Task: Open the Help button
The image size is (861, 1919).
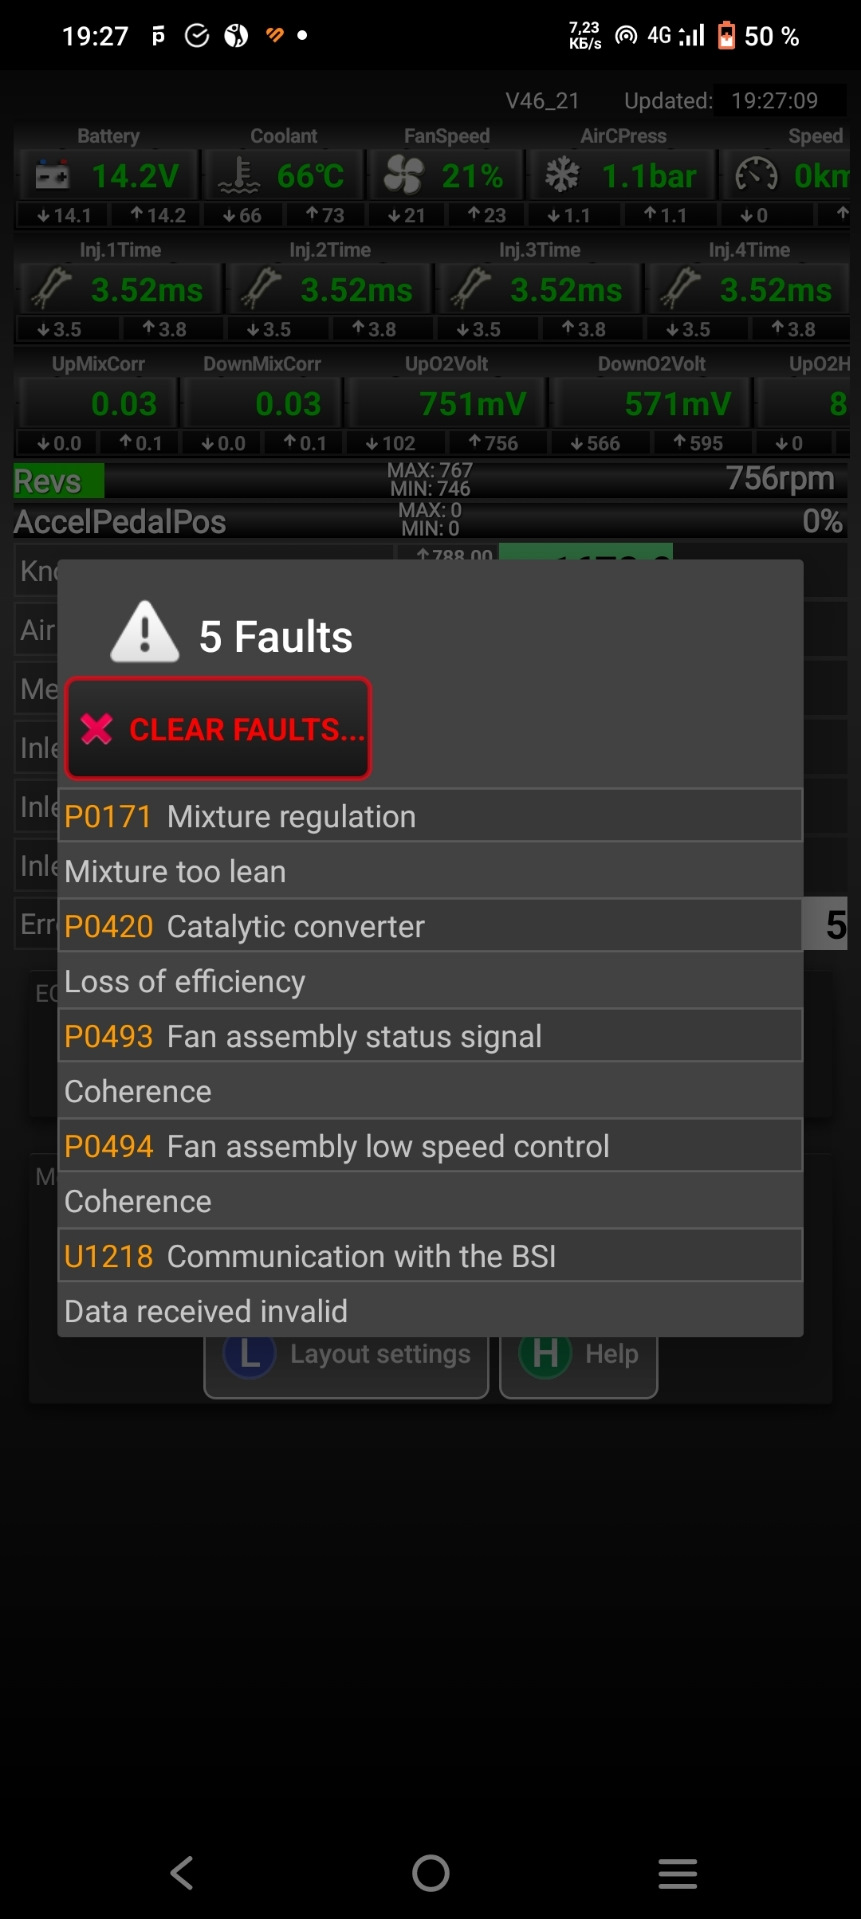Action: (579, 1366)
